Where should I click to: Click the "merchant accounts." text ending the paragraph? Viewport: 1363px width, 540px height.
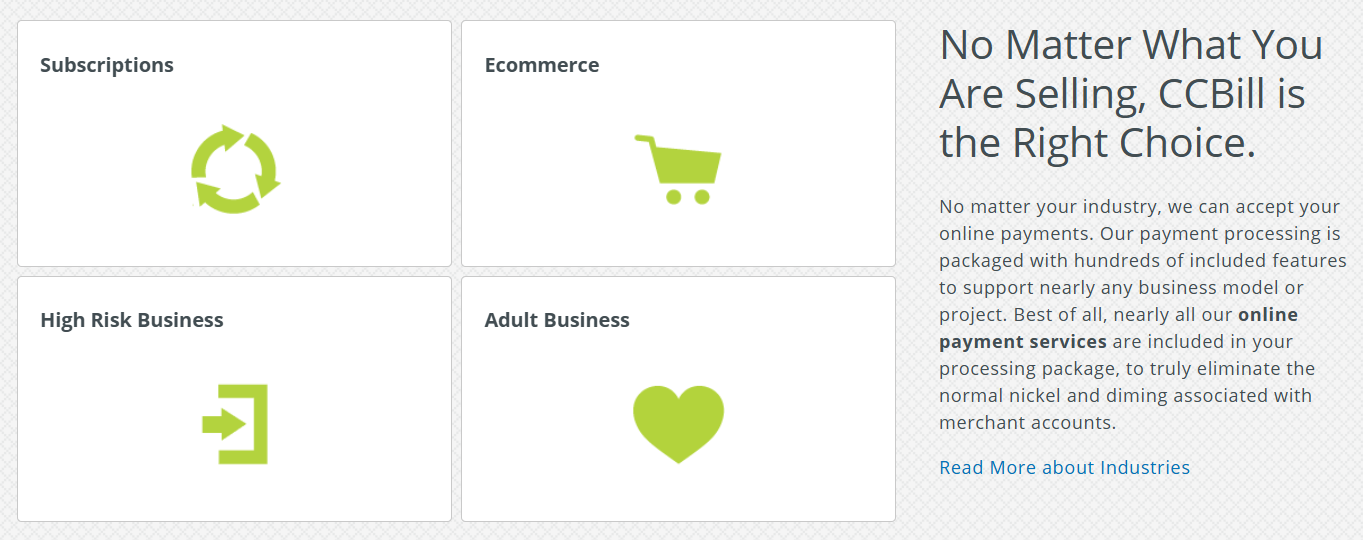point(1027,422)
